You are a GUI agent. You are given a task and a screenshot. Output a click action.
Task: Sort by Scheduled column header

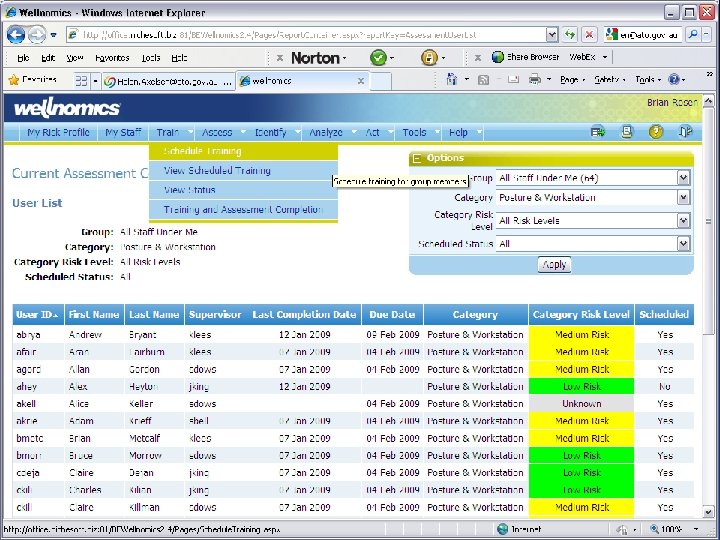pos(664,315)
